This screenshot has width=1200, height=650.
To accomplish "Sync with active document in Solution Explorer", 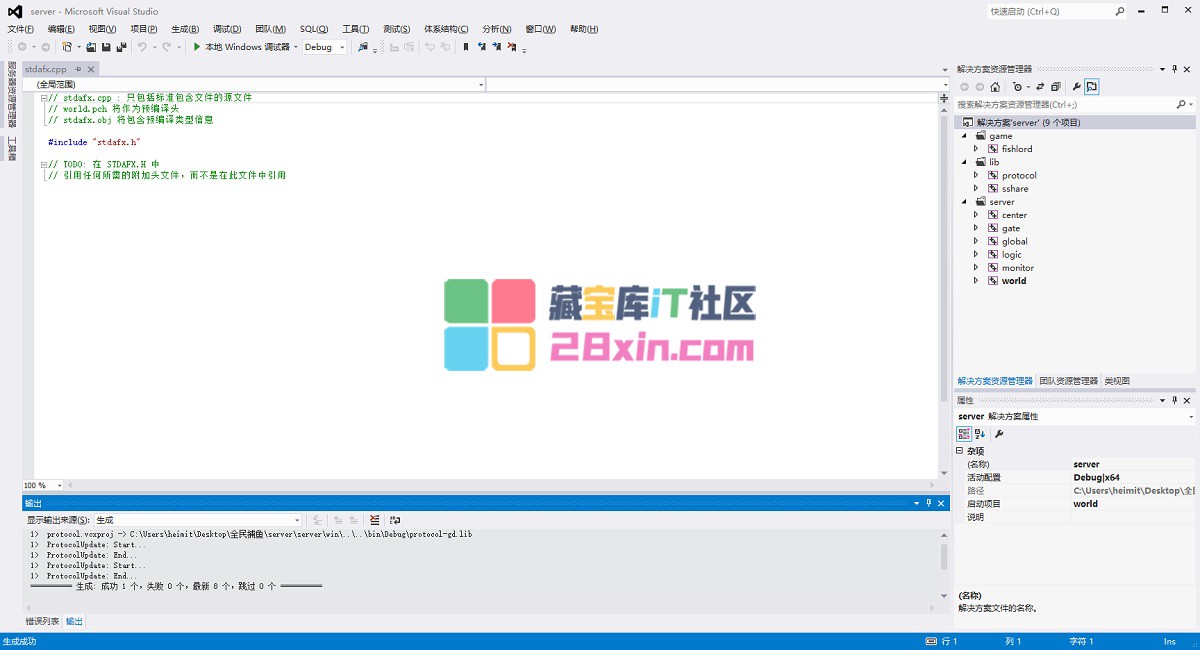I will 1040,87.
